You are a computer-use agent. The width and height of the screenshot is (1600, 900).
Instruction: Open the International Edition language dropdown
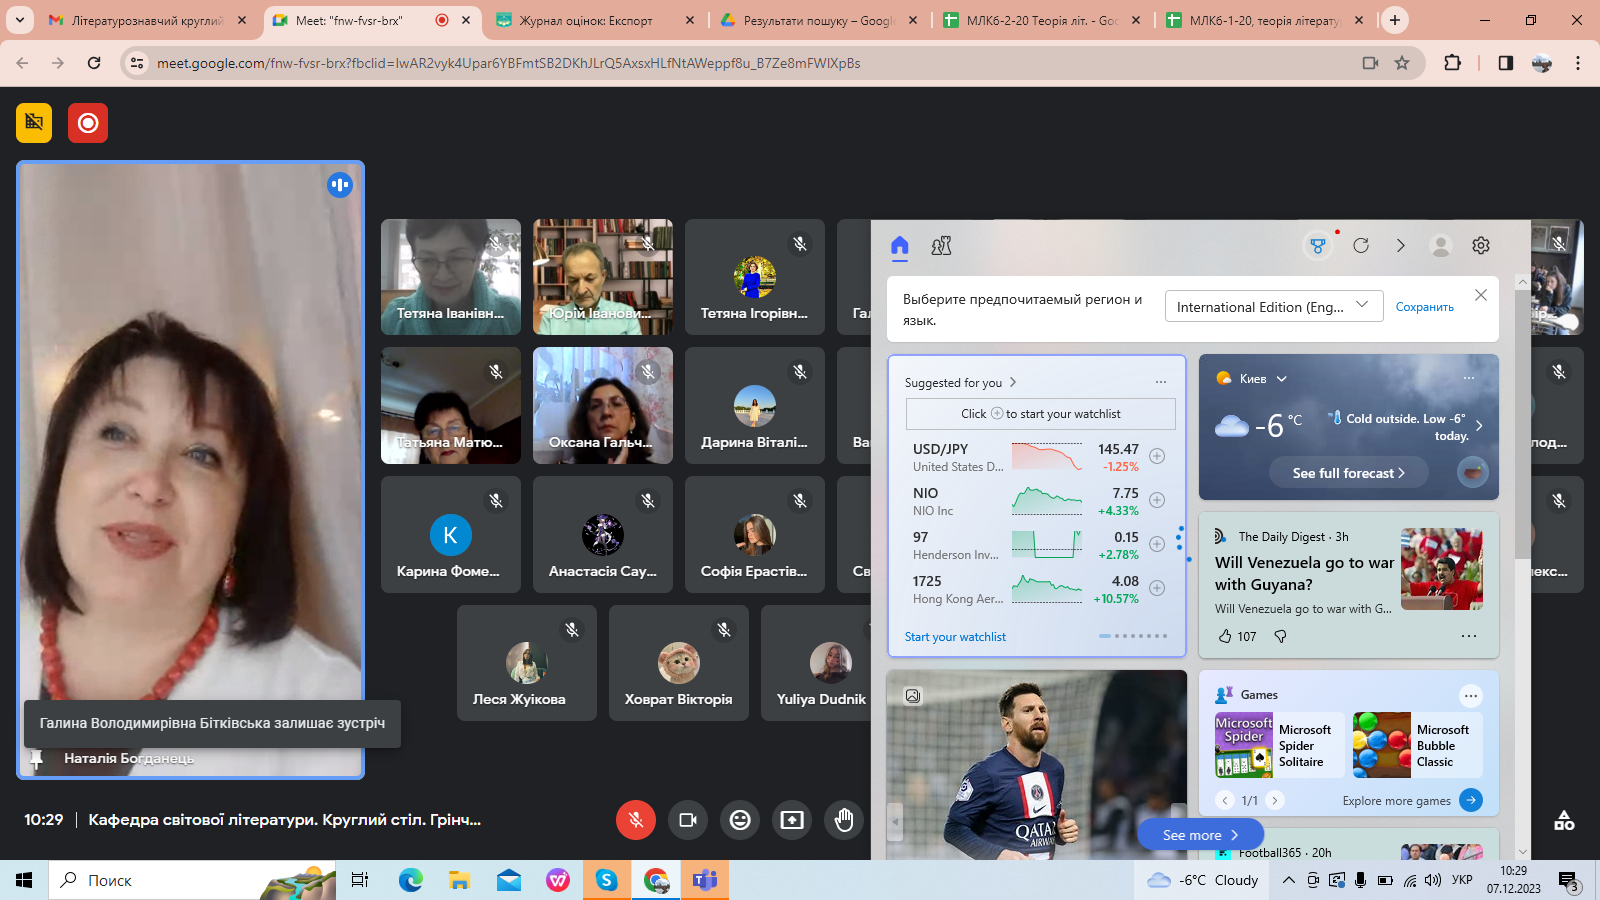[x=1273, y=307]
